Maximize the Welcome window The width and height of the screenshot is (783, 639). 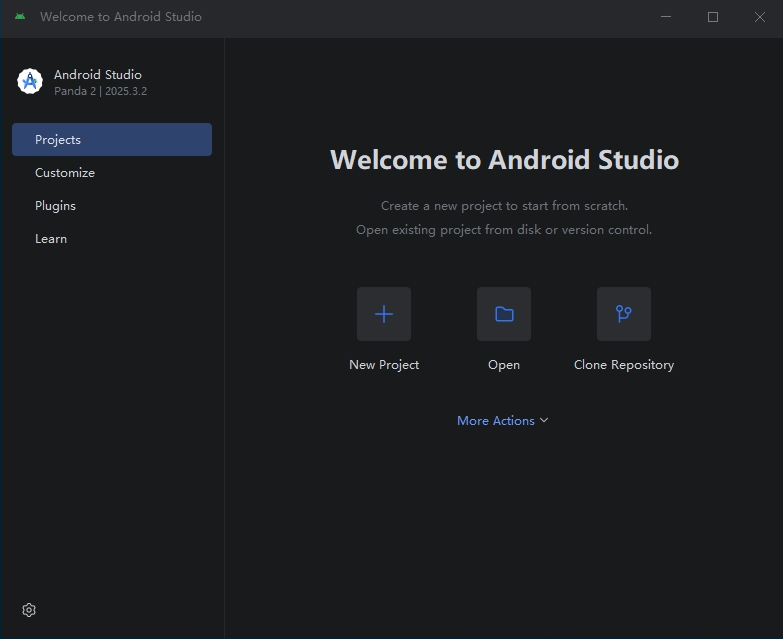point(713,16)
